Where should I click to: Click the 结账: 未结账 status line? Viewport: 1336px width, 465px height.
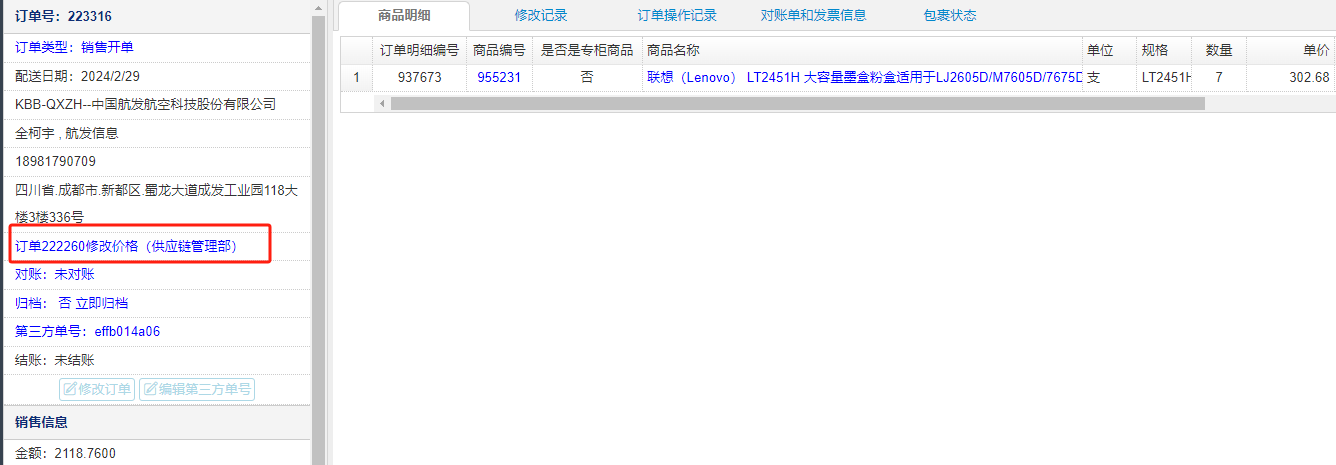(55, 360)
